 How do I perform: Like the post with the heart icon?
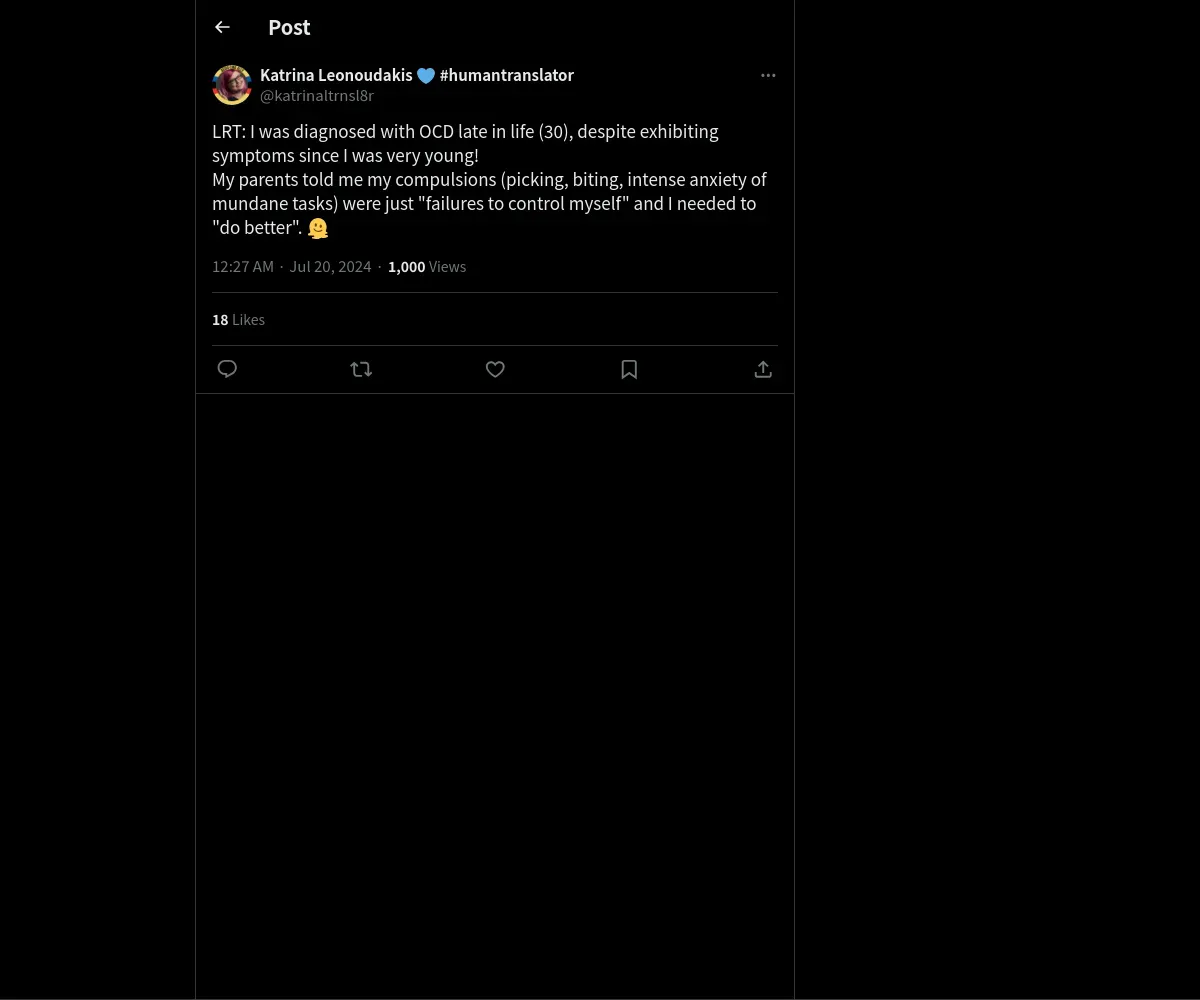pos(495,369)
